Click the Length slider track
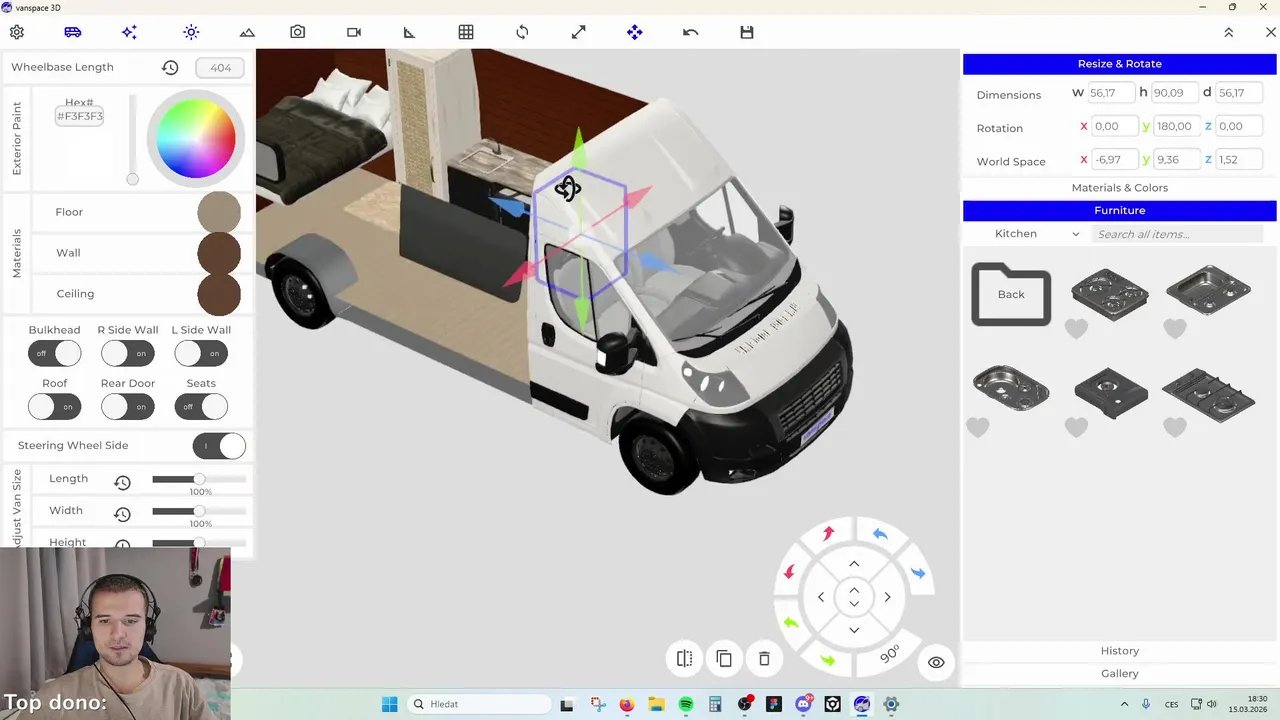Screen dimensions: 1280x720 199,479
